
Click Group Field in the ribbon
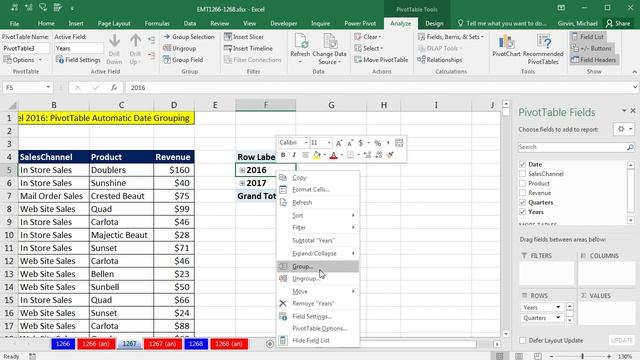point(183,60)
